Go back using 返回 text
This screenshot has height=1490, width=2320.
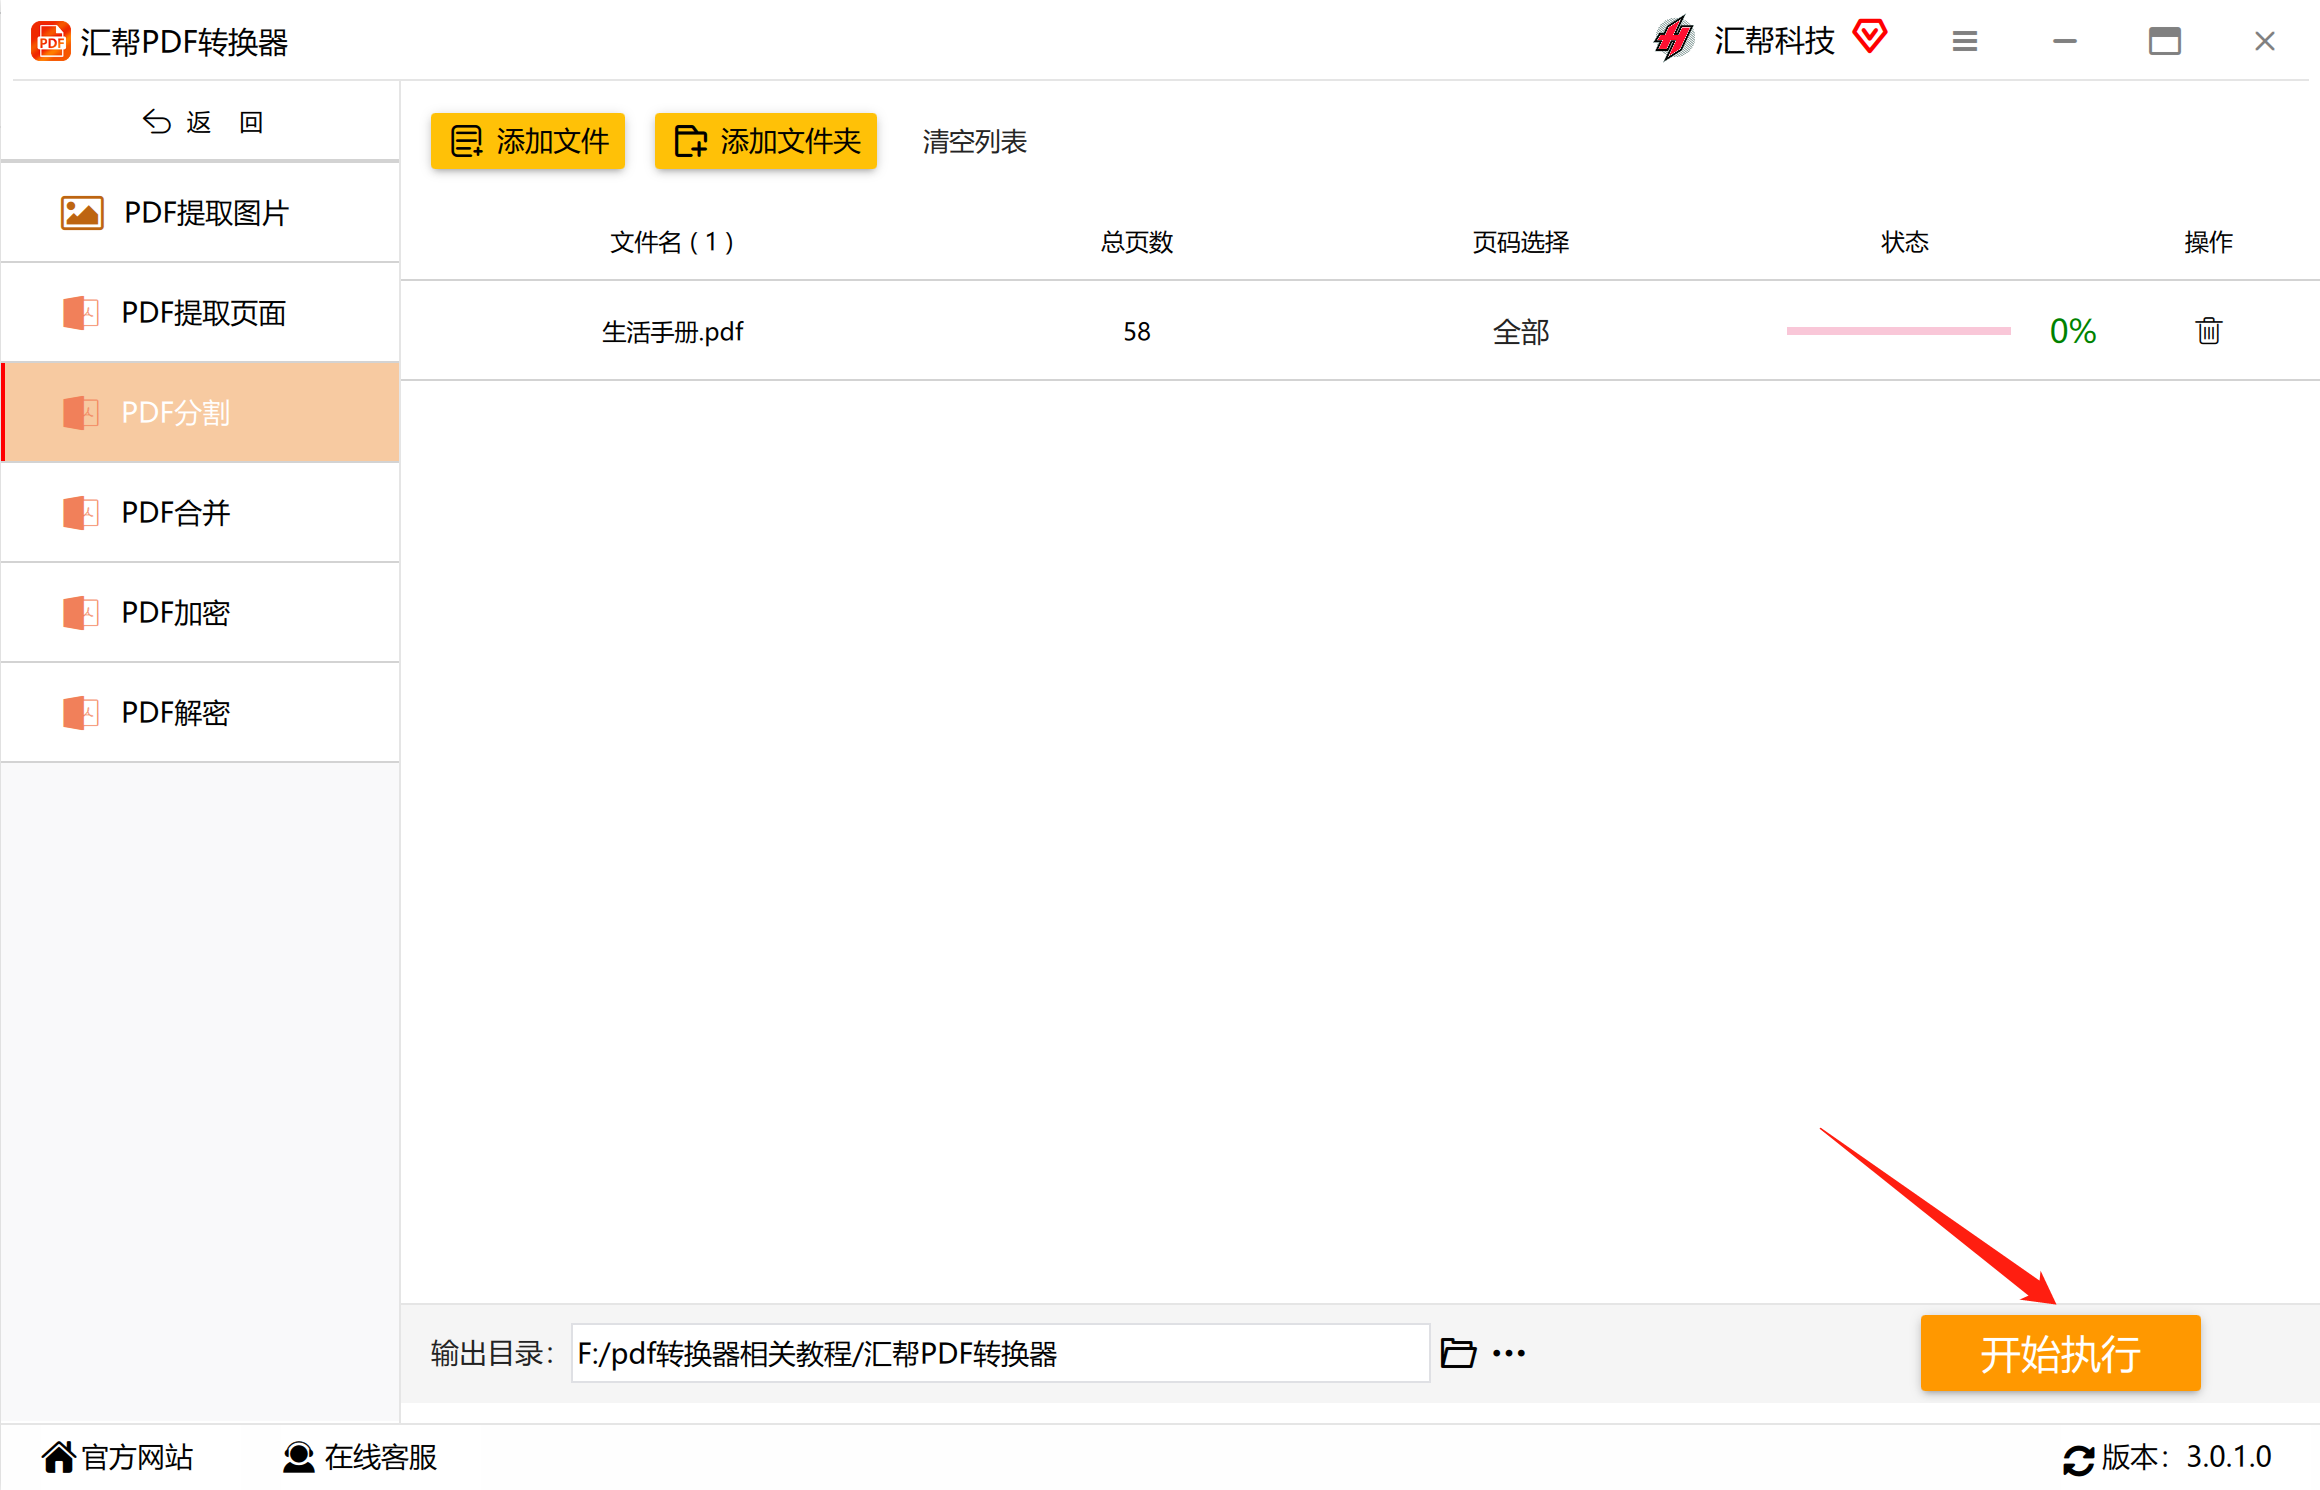[225, 122]
